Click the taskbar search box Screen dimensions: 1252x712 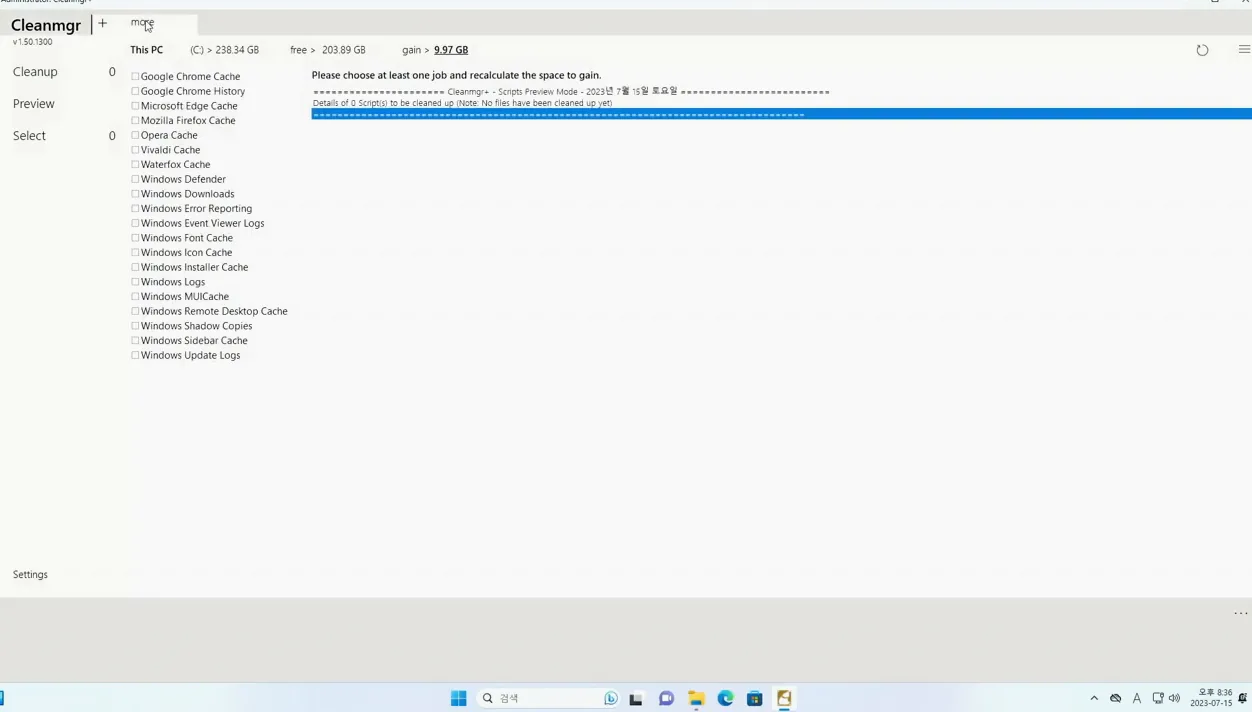[549, 698]
